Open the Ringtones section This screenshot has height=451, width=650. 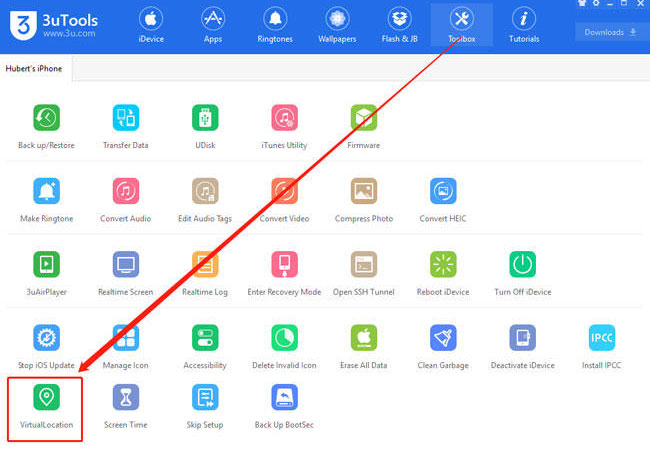tap(275, 25)
